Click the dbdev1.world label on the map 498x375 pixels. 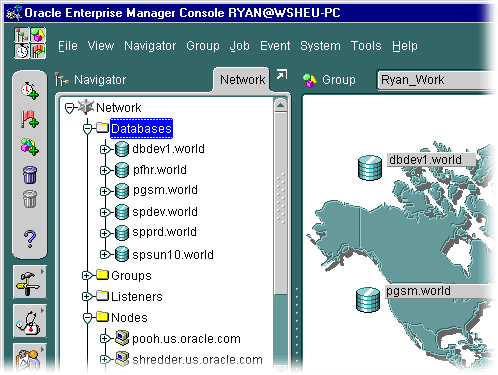431,160
